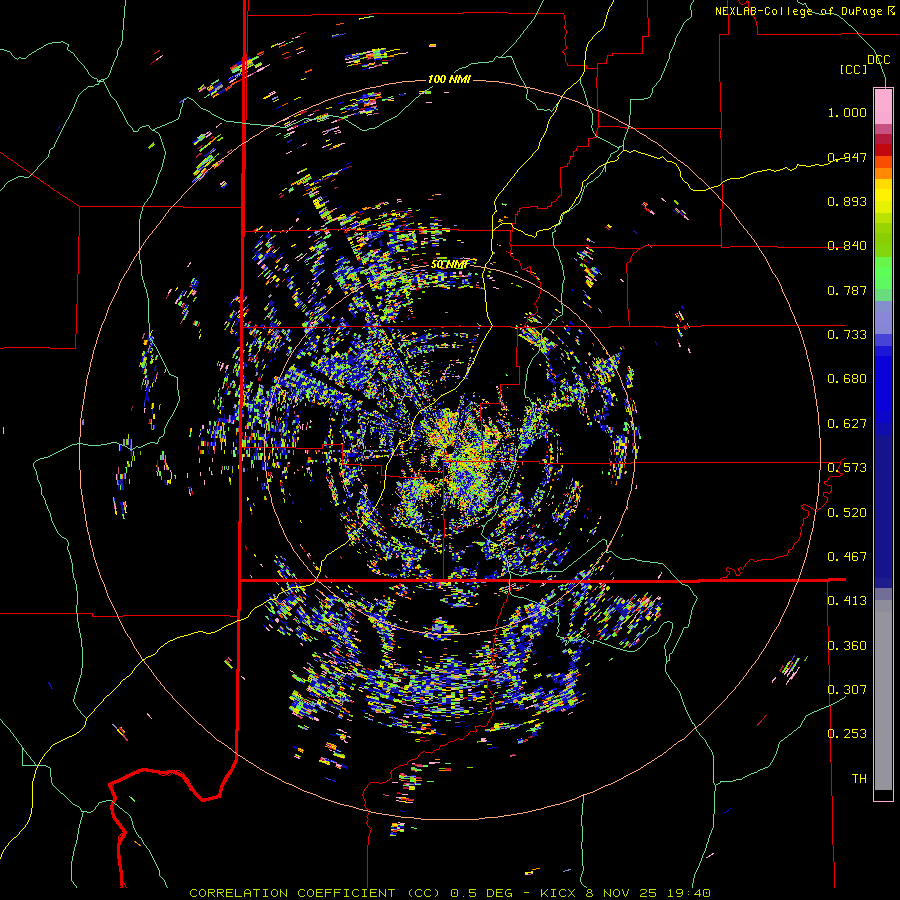Image resolution: width=900 pixels, height=900 pixels.
Task: Pick the yellow segment of the color bar
Action: (883, 196)
